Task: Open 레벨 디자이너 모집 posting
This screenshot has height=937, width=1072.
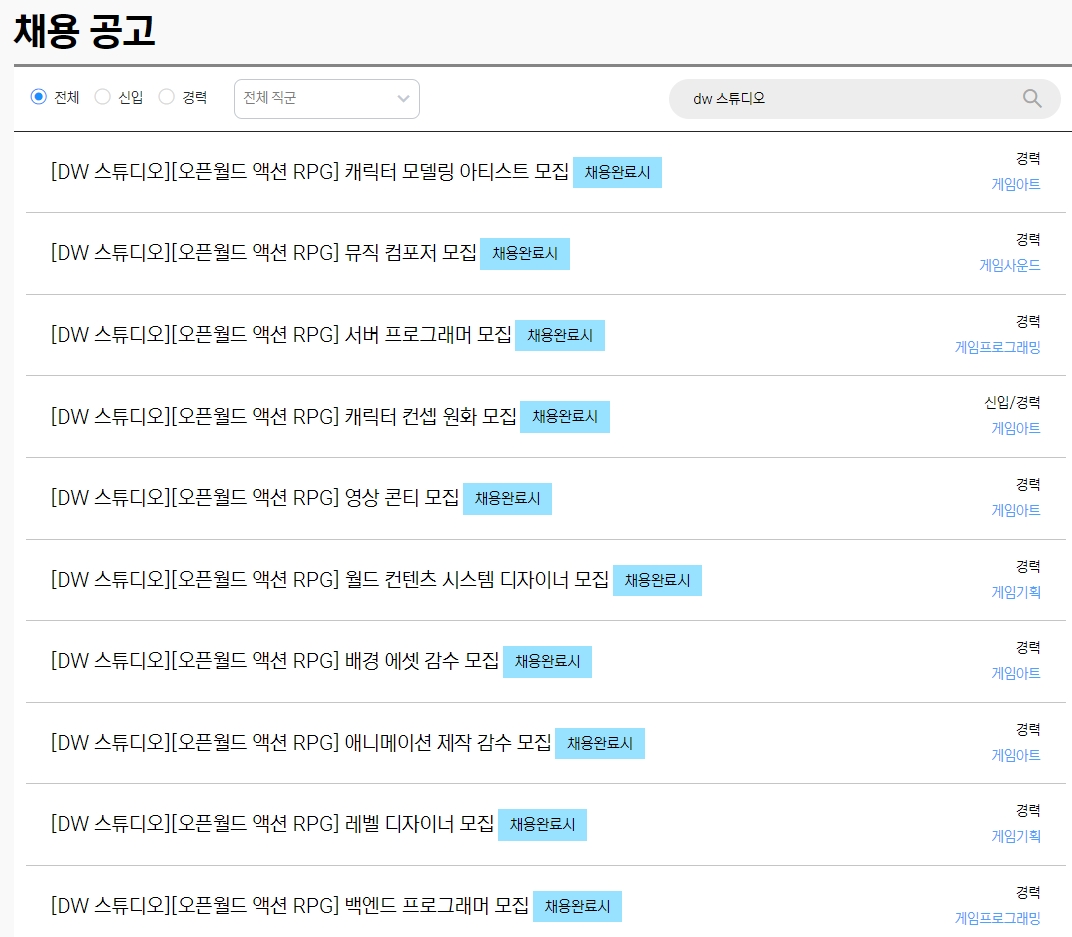Action: [272, 824]
